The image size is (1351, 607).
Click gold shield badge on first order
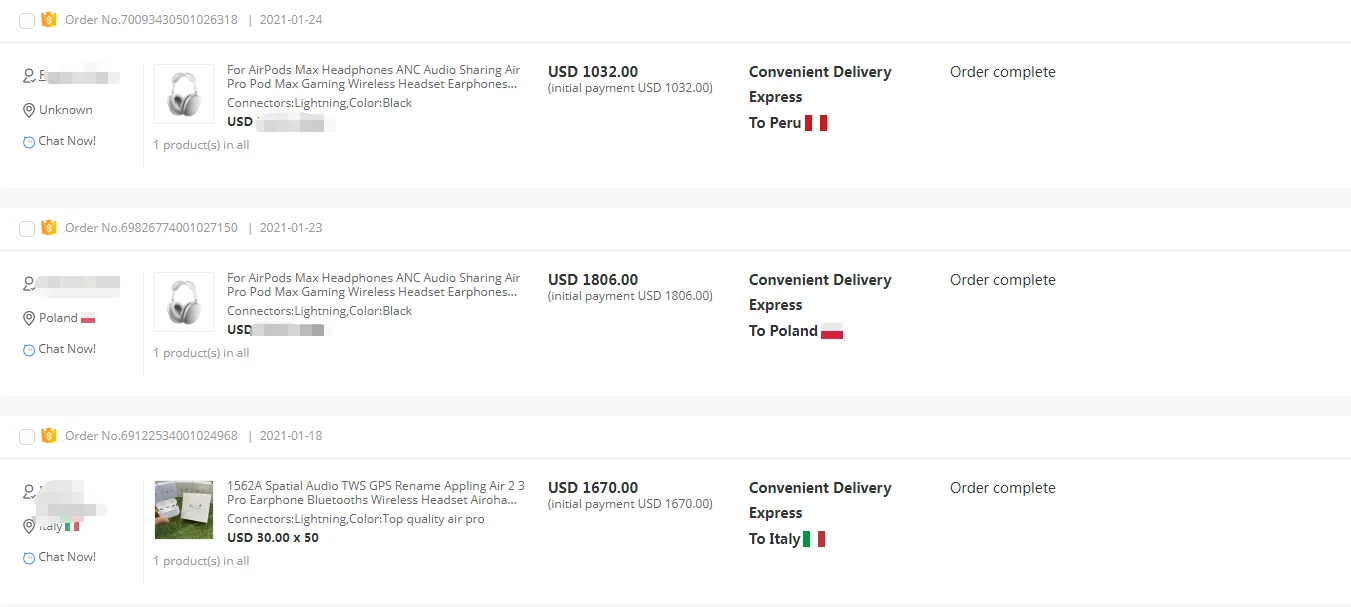coord(49,19)
